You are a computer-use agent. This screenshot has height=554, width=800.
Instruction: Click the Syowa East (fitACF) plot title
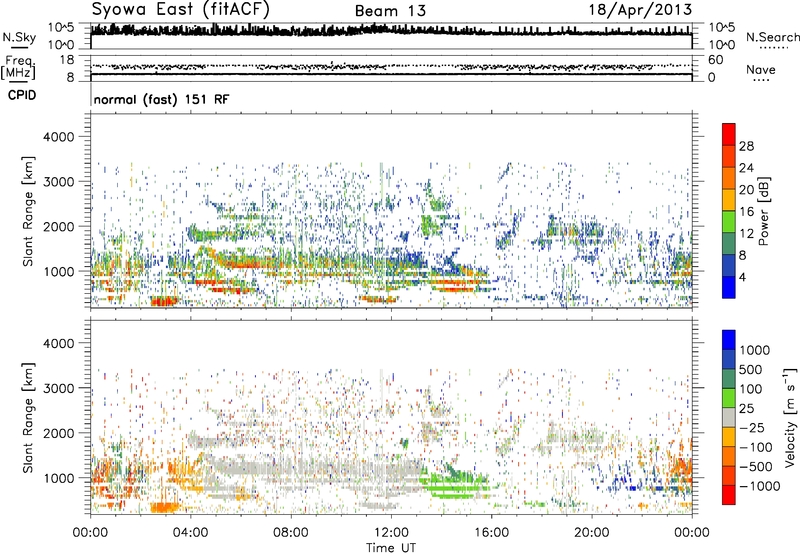[x=181, y=10]
